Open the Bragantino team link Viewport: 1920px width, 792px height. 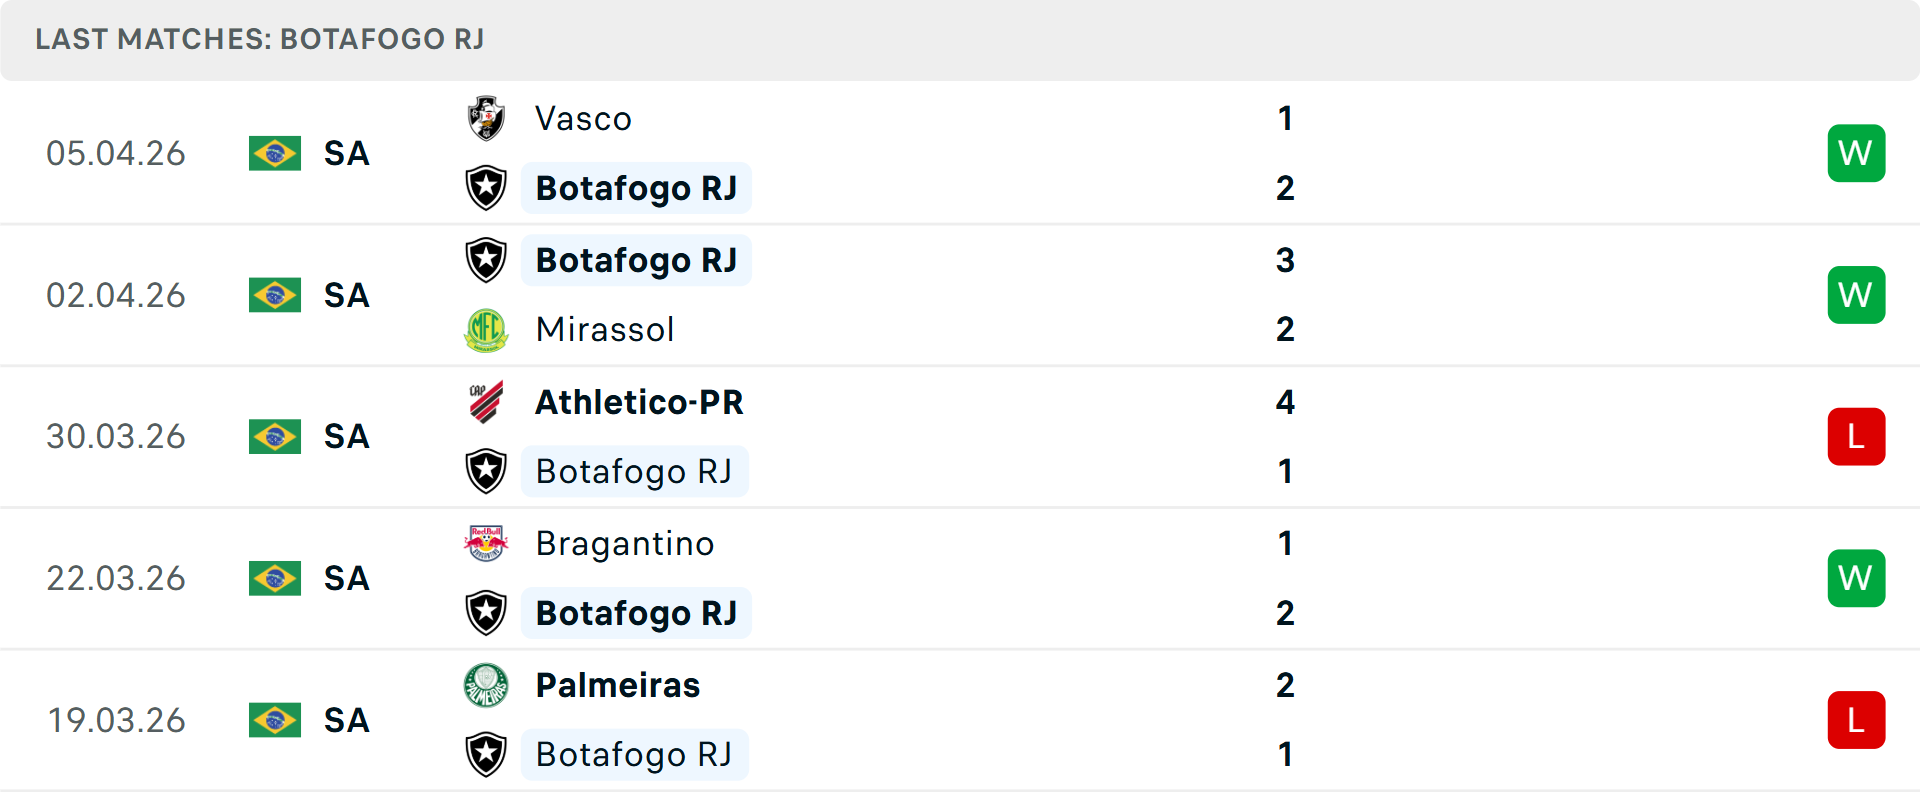click(625, 543)
